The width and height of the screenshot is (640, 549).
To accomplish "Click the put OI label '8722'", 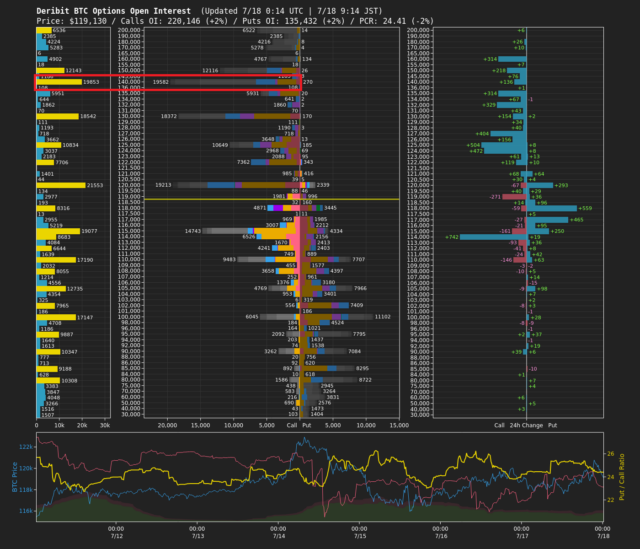I will [x=365, y=380].
